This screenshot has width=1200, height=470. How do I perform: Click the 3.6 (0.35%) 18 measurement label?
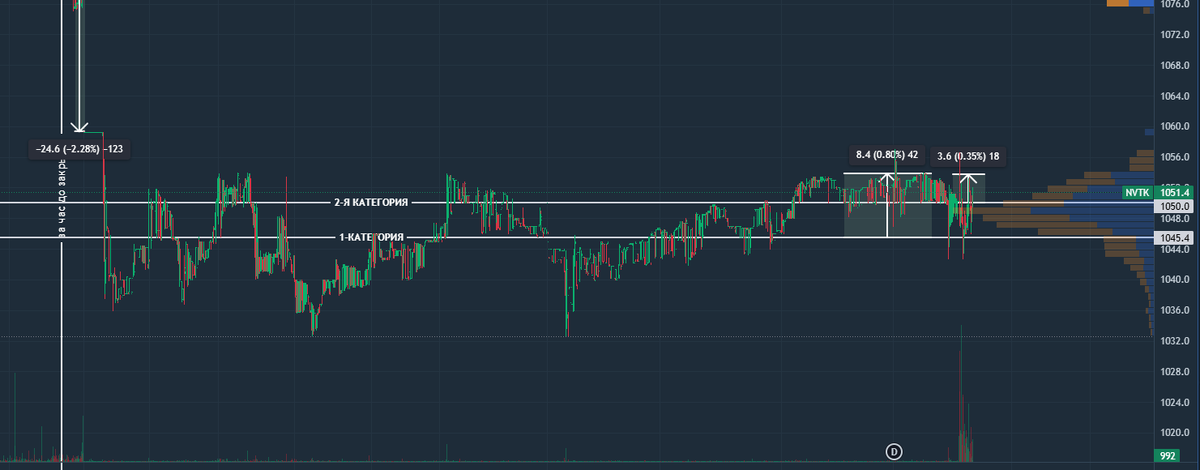point(969,156)
